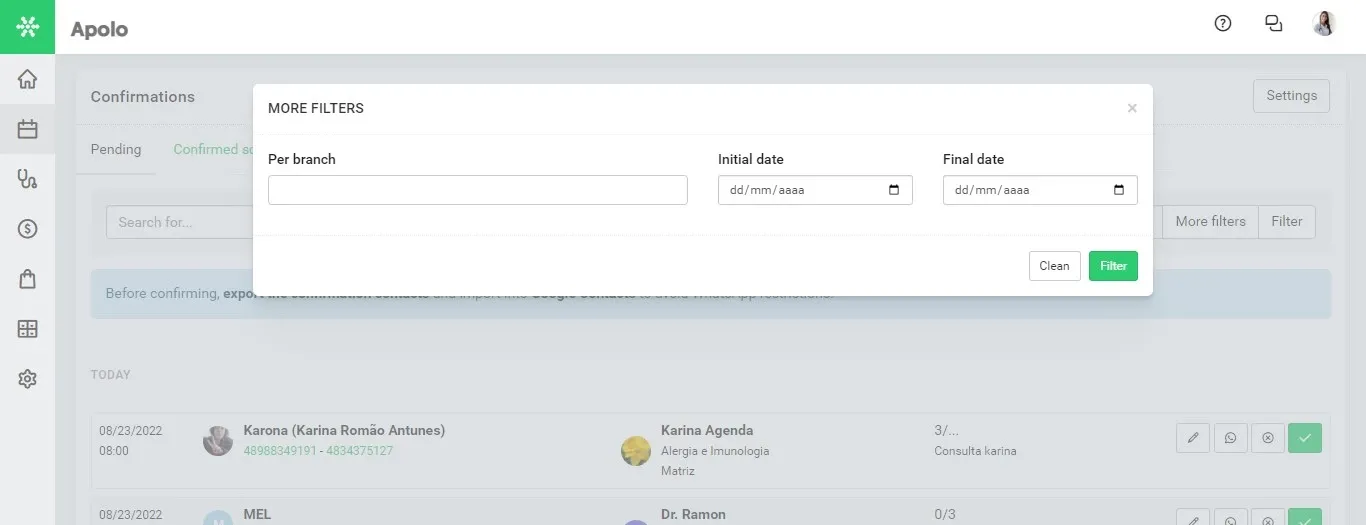Open the shopping bag sidebar icon
The height and width of the screenshot is (525, 1366).
pyautogui.click(x=27, y=279)
